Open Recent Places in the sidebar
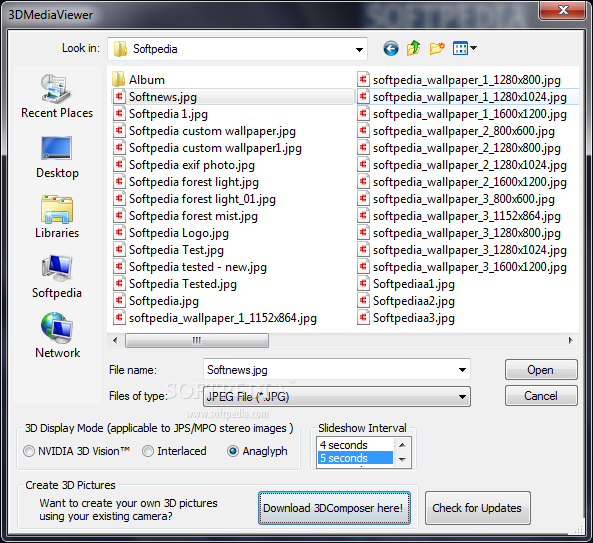This screenshot has width=593, height=543. click(x=57, y=96)
